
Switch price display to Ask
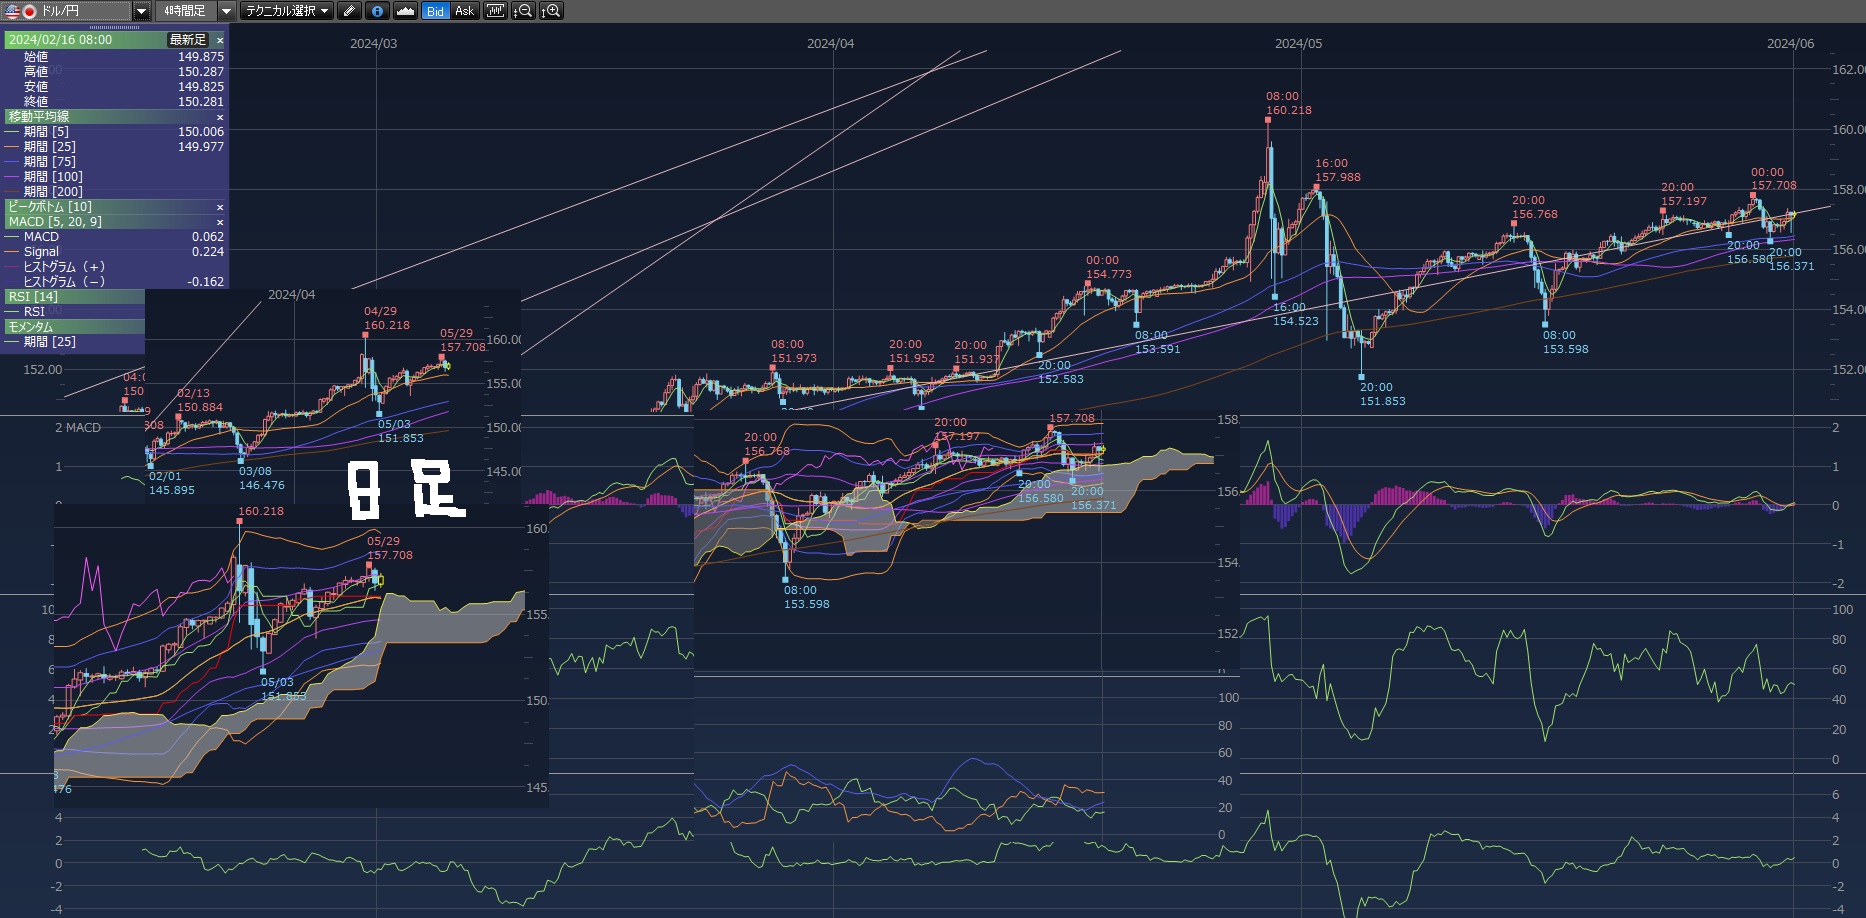pyautogui.click(x=464, y=11)
